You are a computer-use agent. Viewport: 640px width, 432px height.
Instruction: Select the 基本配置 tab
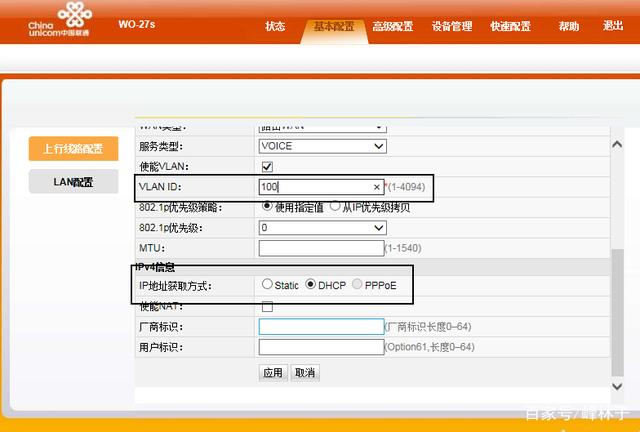pos(334,27)
